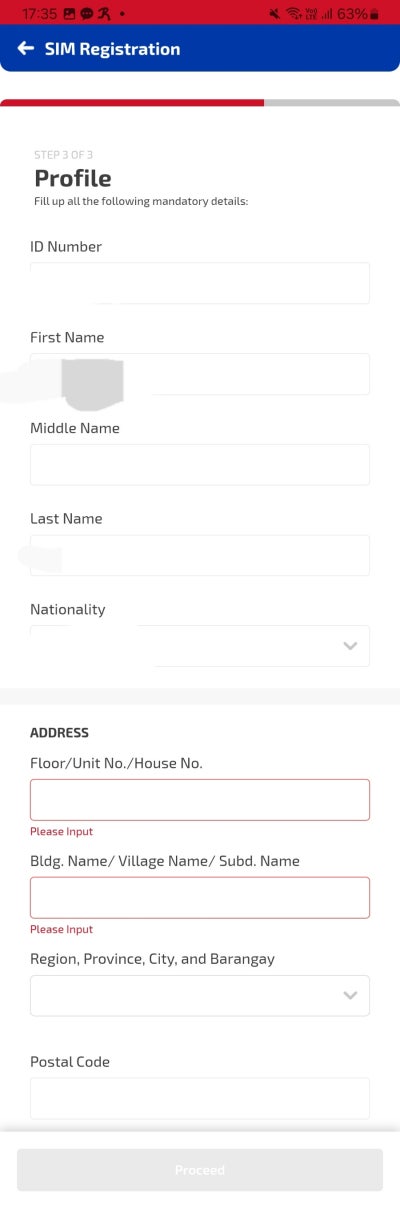Tap the step progress bar at top
The width and height of the screenshot is (400, 1208).
click(200, 102)
